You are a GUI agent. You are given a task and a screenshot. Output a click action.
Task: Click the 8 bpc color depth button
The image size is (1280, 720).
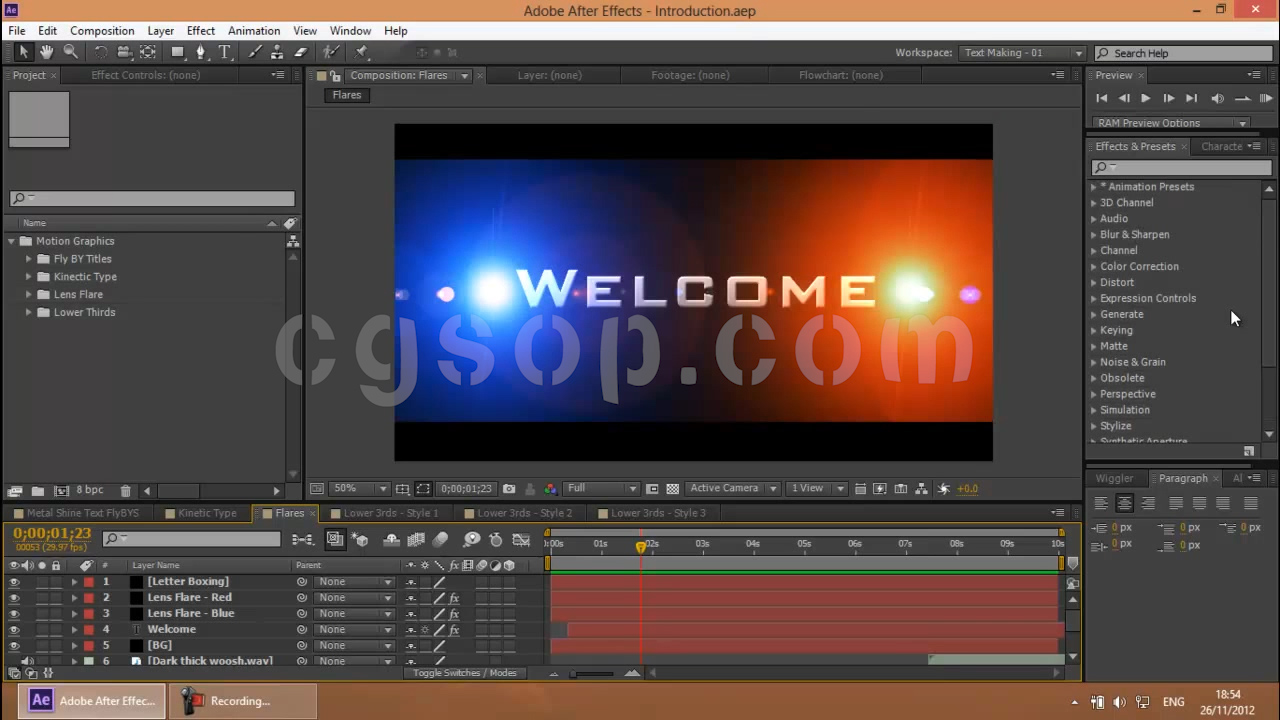click(x=89, y=491)
